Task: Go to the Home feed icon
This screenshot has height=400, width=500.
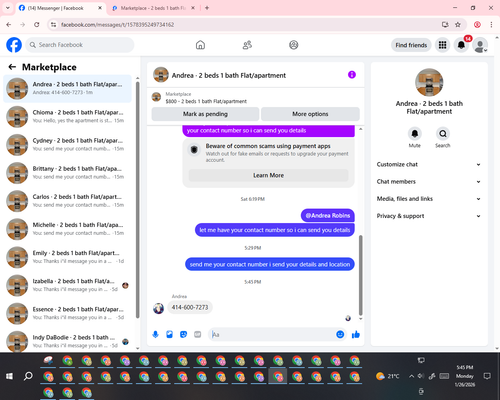Action: [x=200, y=45]
